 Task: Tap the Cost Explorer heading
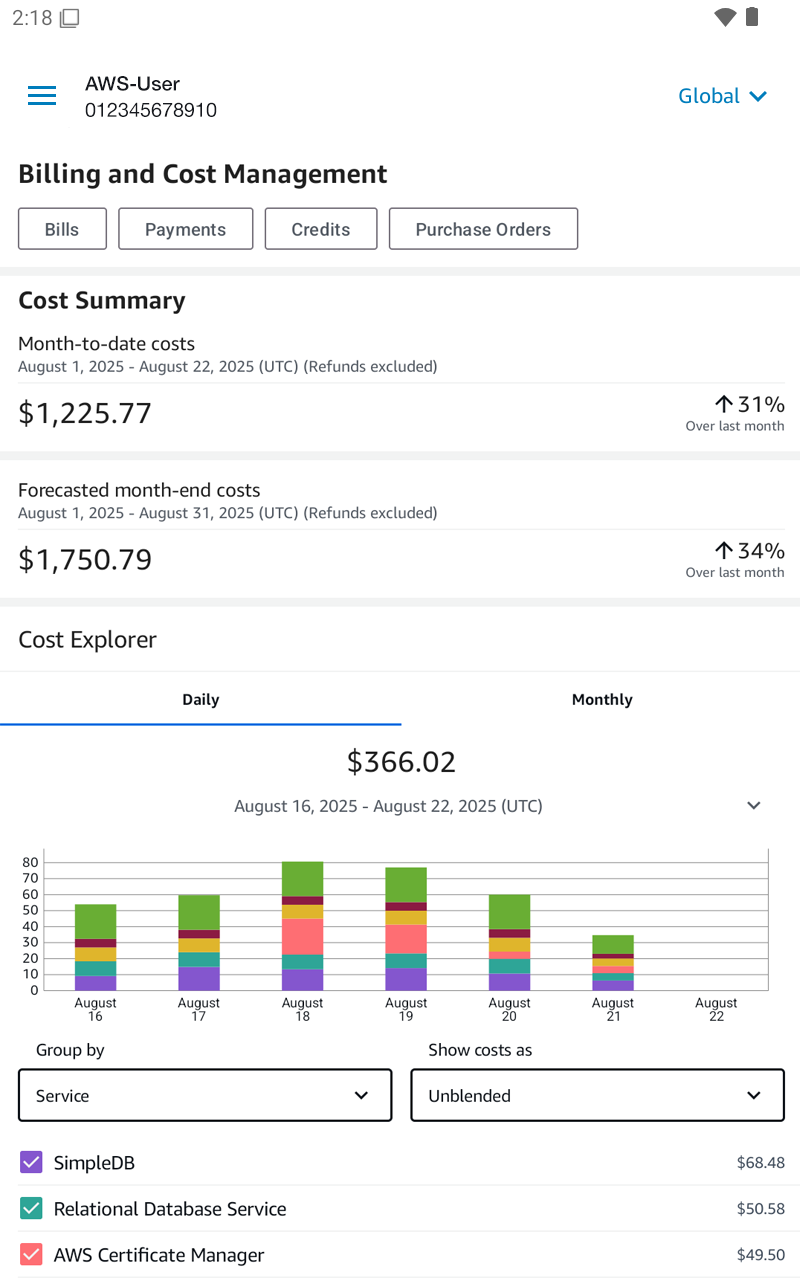(x=87, y=639)
